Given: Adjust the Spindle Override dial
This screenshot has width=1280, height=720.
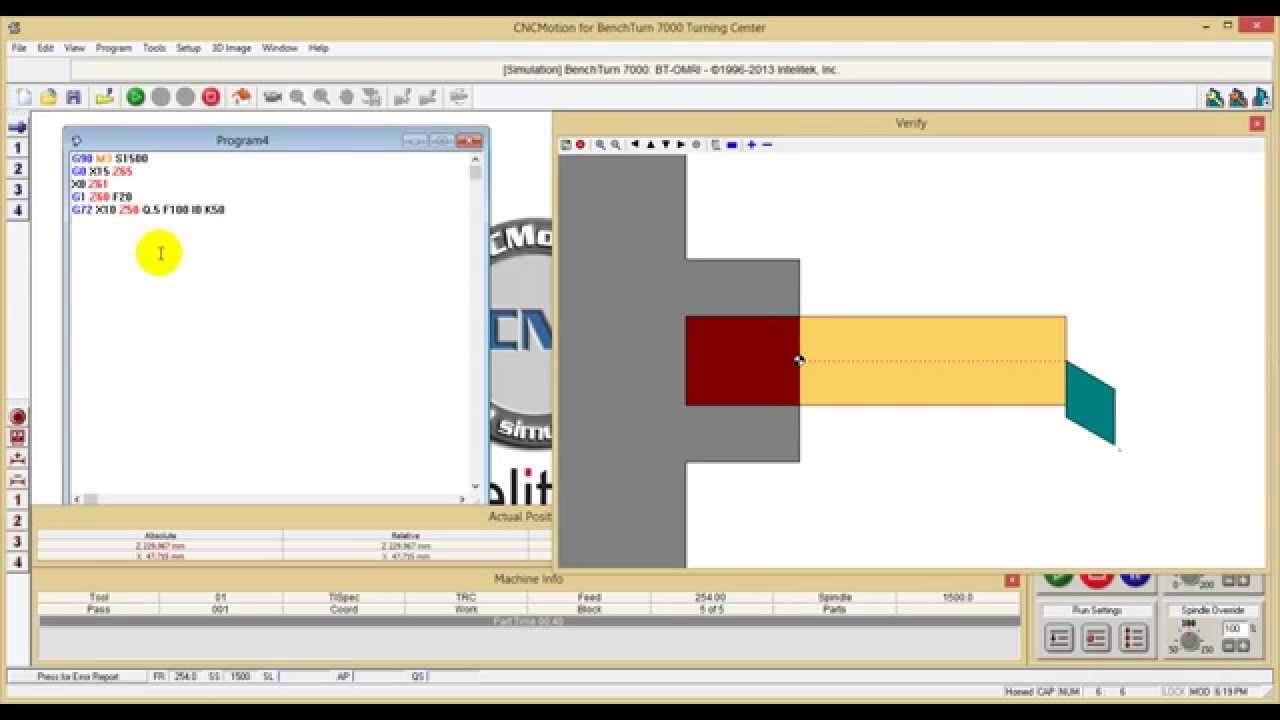Looking at the screenshot, I should (1189, 641).
